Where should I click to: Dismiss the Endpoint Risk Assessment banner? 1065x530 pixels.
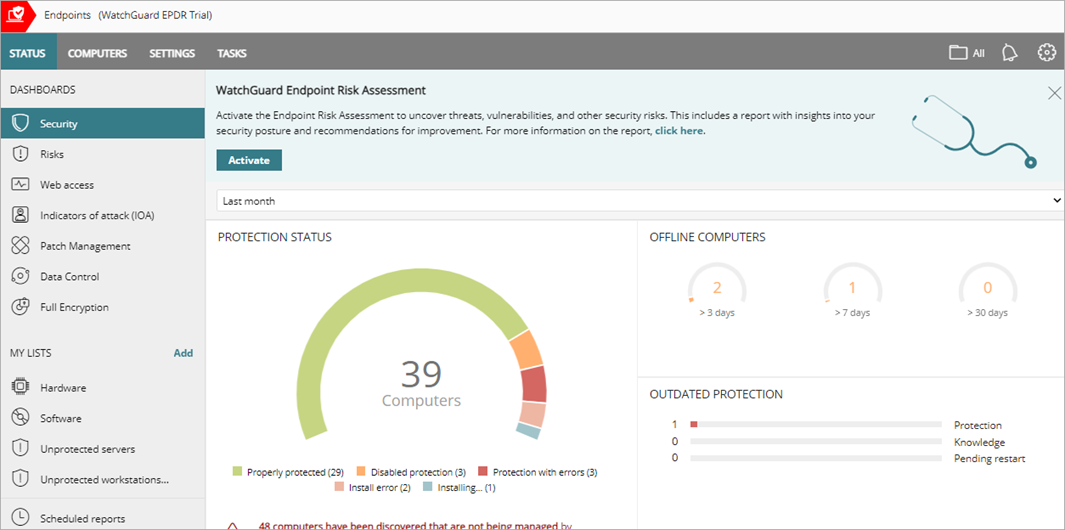pyautogui.click(x=1054, y=93)
